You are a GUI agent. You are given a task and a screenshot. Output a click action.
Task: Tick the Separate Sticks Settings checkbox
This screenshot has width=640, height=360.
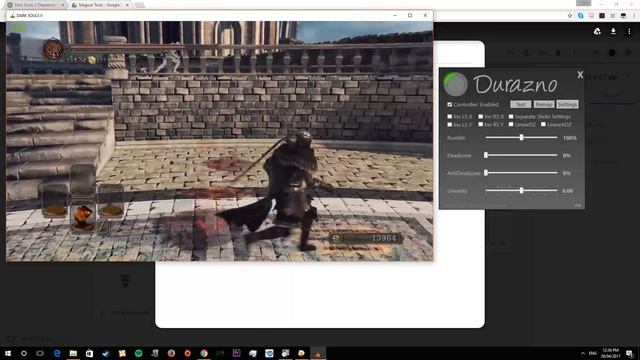(511, 117)
